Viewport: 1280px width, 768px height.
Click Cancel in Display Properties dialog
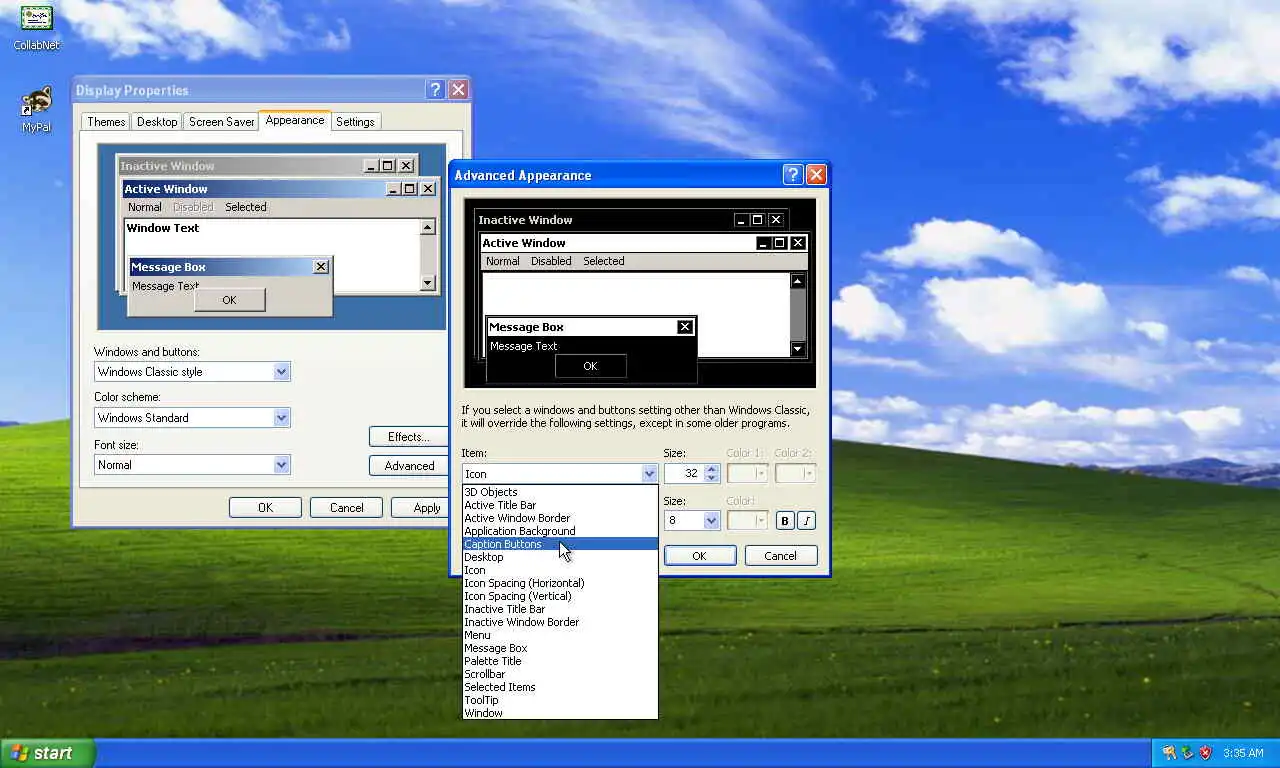pos(346,508)
